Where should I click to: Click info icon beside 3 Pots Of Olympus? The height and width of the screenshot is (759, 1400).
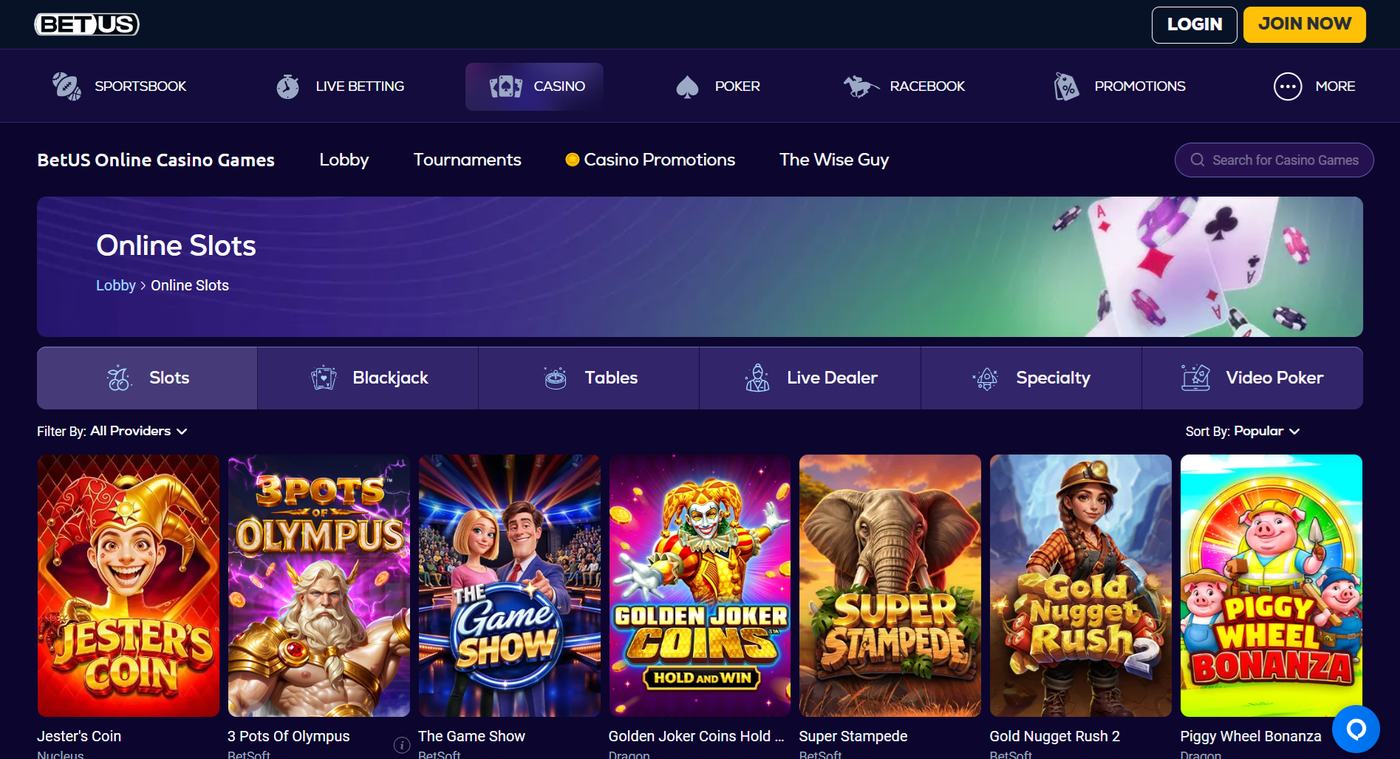[x=402, y=745]
